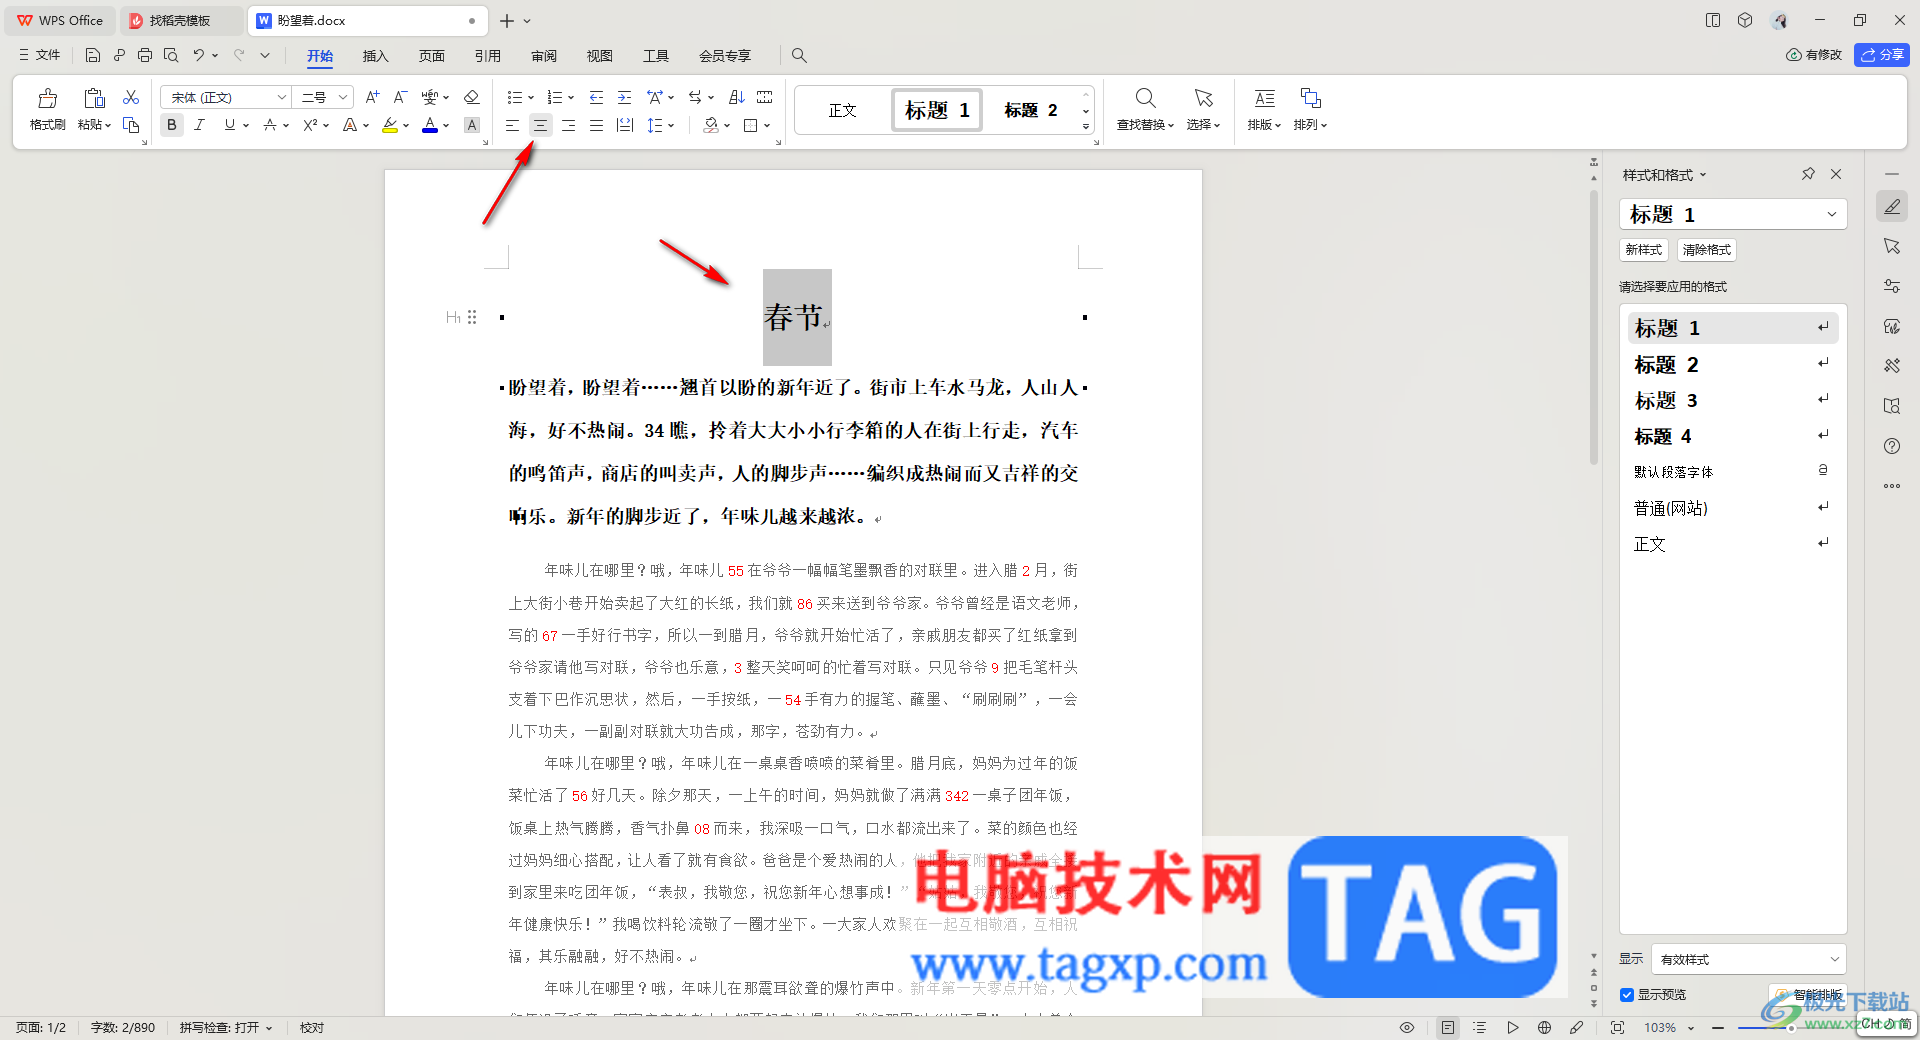
Task: Click the Cut scissors icon
Action: tap(131, 97)
